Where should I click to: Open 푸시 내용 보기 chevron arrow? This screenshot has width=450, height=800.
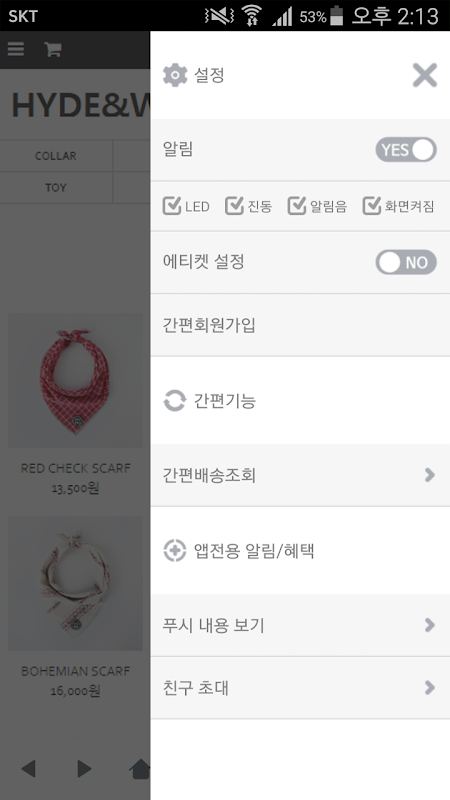coord(430,625)
